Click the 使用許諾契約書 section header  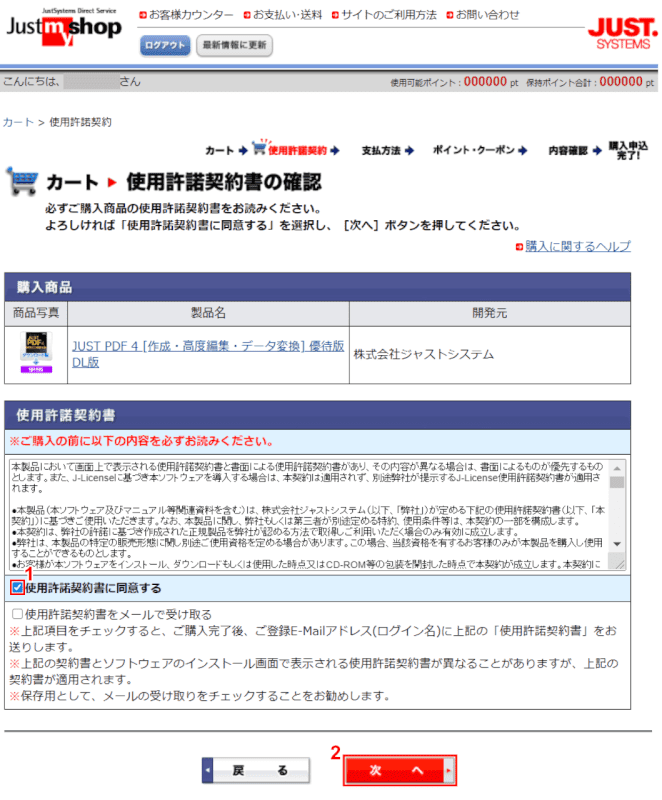pos(317,415)
